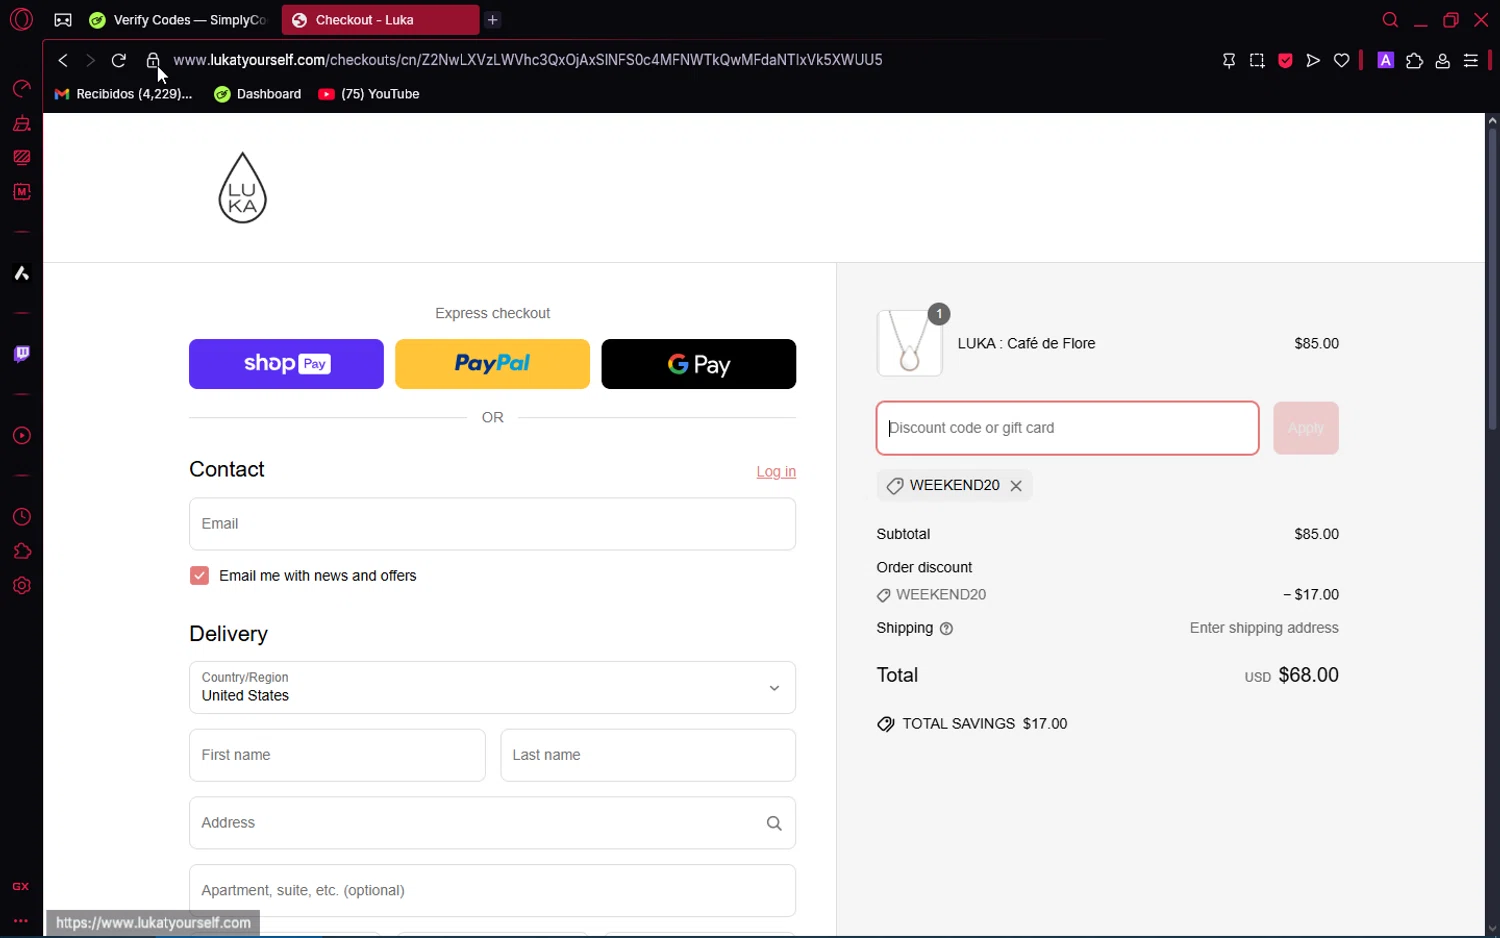This screenshot has height=938, width=1500.
Task: Open the workspaces icon beside tabs
Action: pyautogui.click(x=63, y=20)
